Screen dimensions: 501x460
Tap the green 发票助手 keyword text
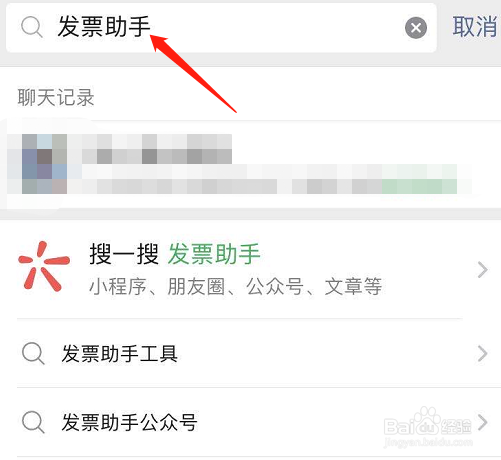[x=214, y=254]
